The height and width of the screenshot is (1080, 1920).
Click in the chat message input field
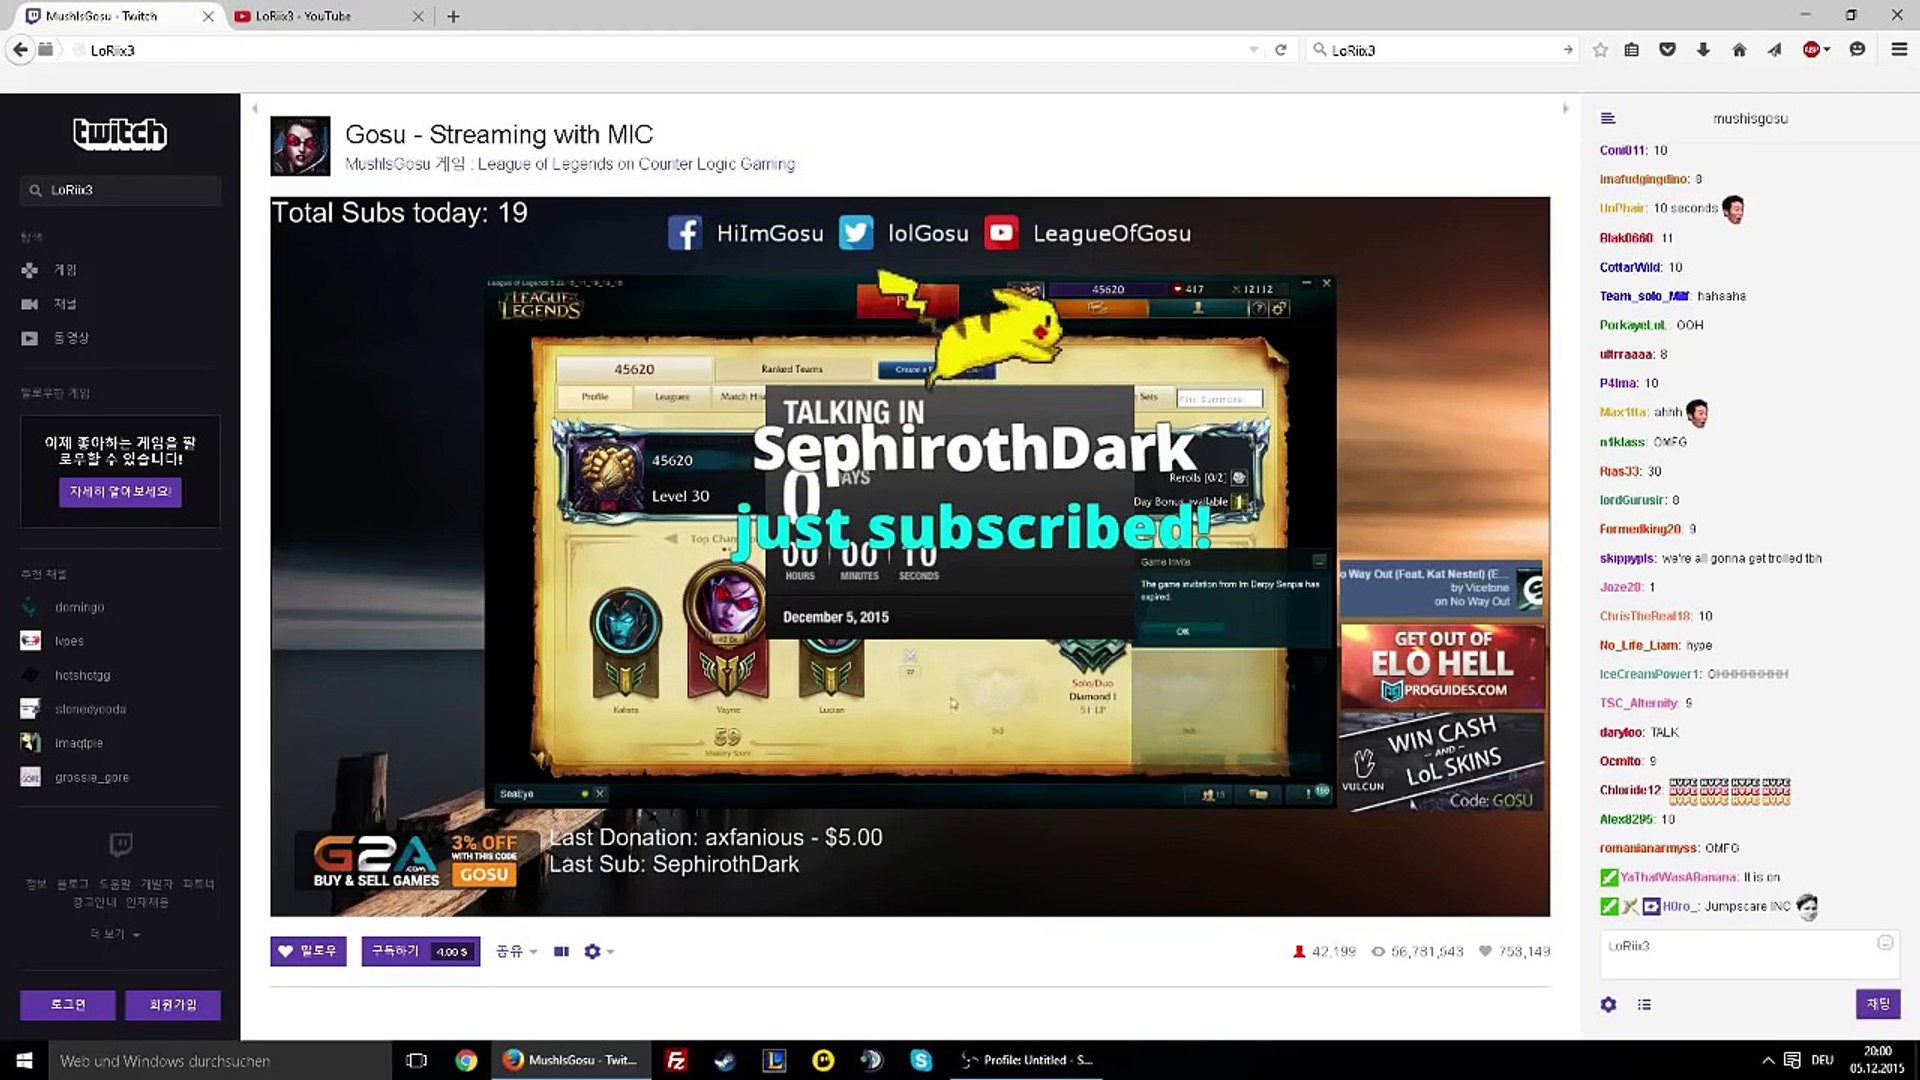[x=1740, y=953]
